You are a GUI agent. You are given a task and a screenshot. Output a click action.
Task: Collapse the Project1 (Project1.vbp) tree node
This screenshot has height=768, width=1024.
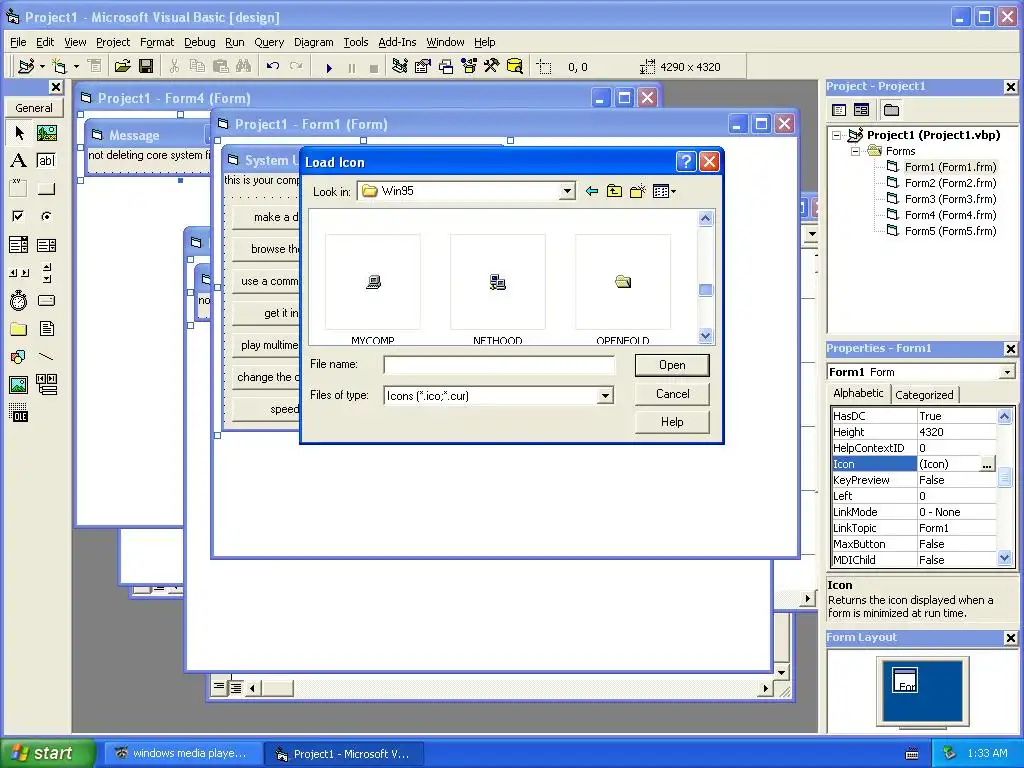point(837,135)
